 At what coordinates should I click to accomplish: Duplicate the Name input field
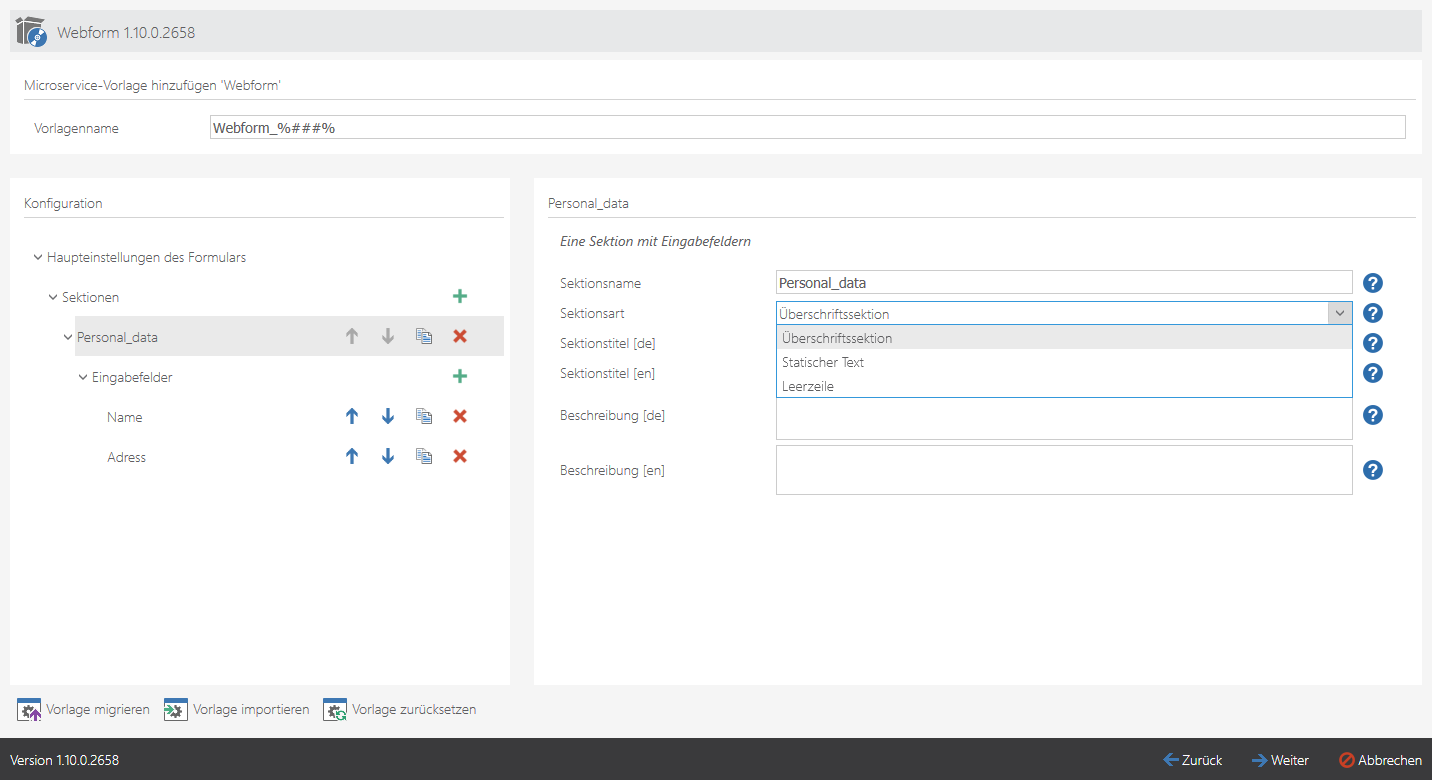pyautogui.click(x=424, y=417)
